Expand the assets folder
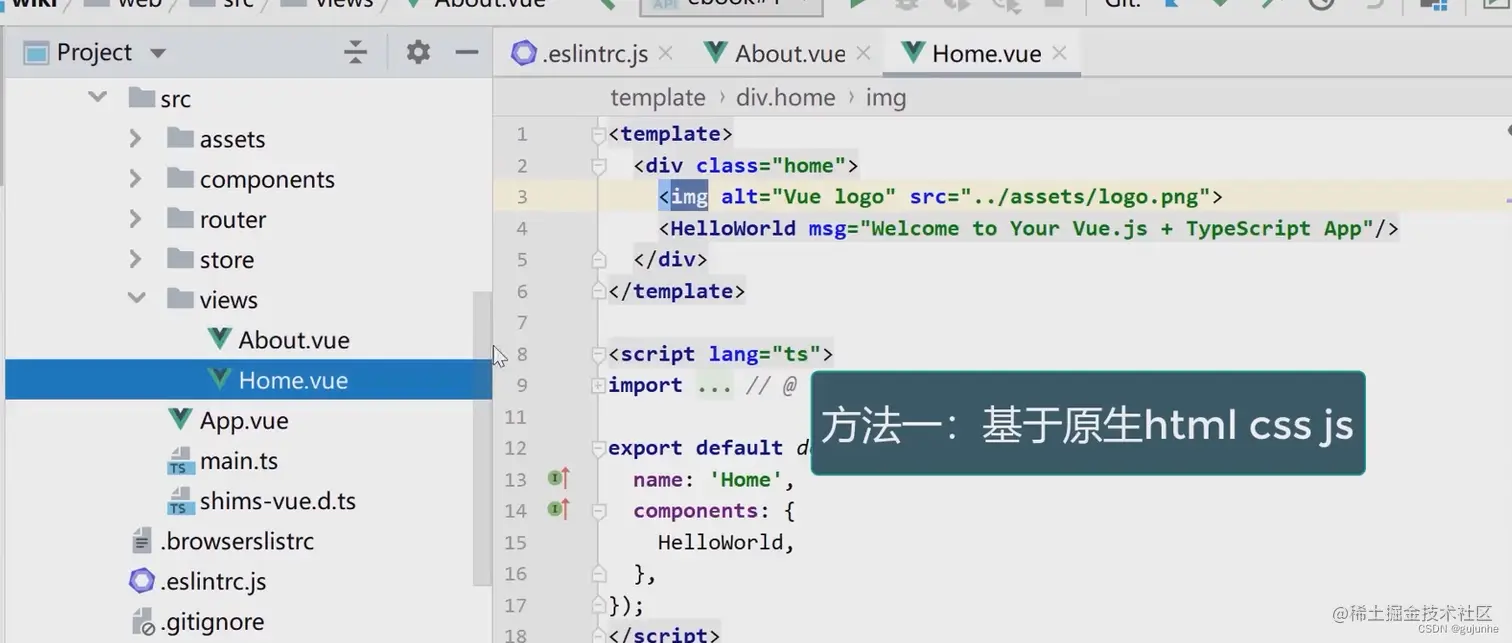 [x=135, y=138]
